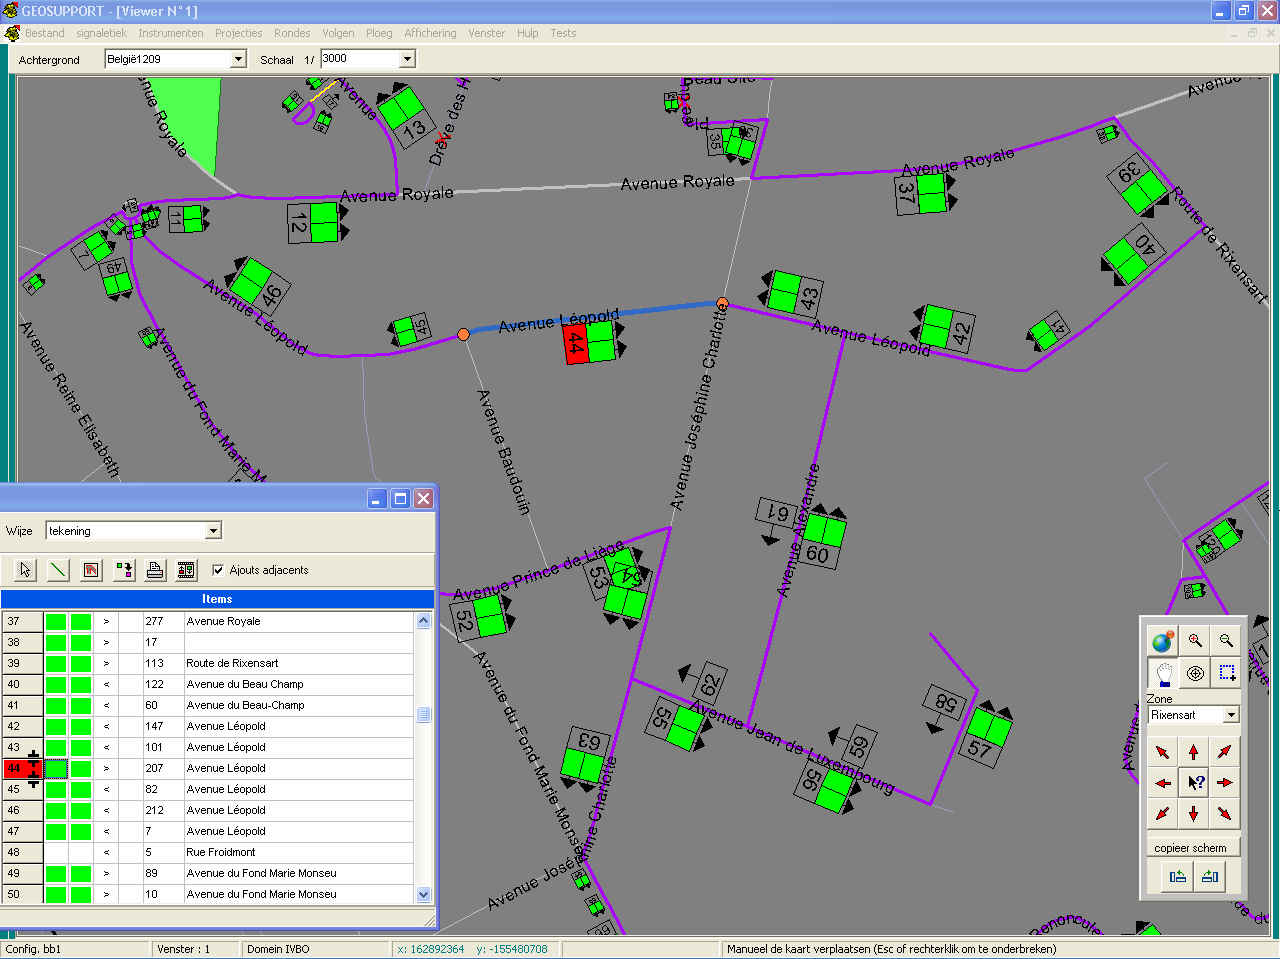Click the zoom out magnifier icon
1280x959 pixels.
[x=1227, y=641]
